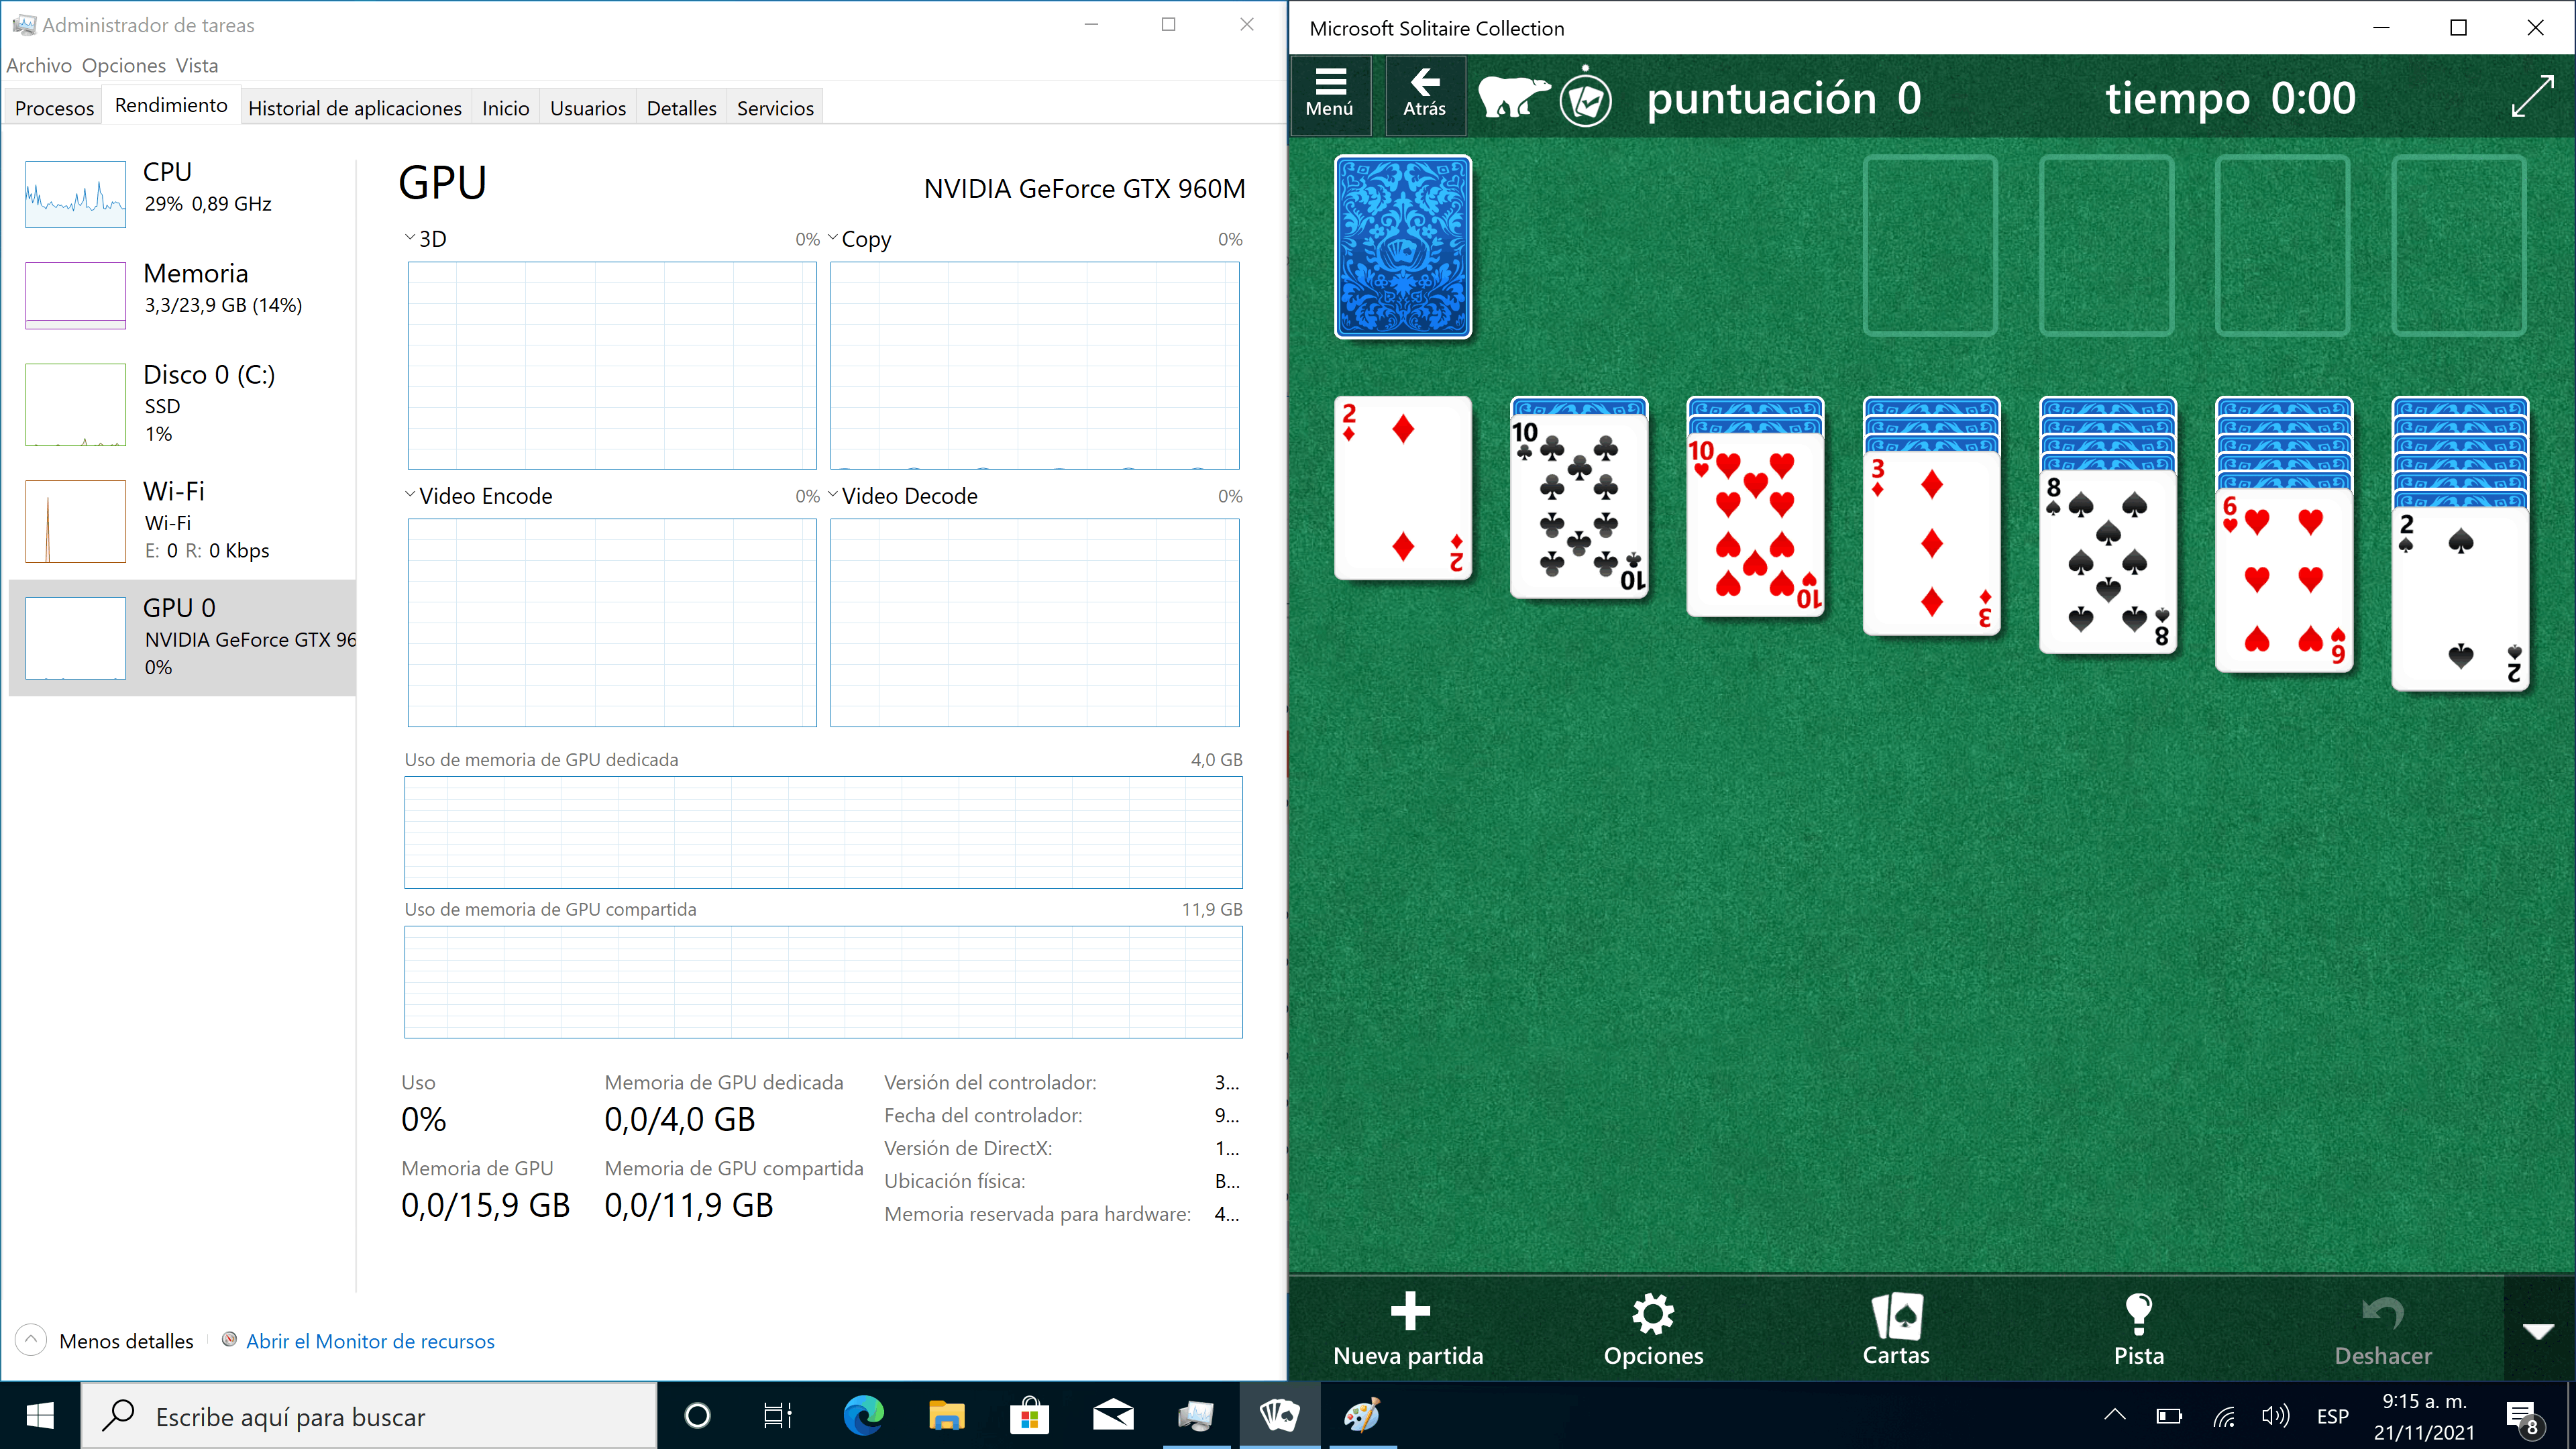
Task: Switch to the Procesos tab
Action: [54, 108]
